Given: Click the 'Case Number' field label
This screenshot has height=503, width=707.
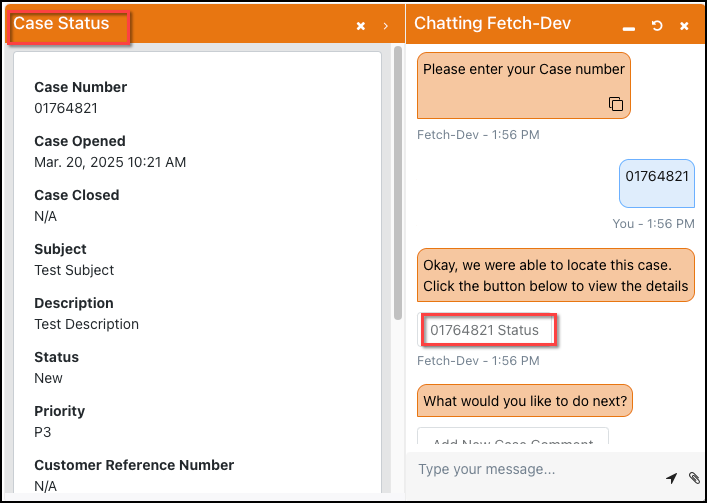Looking at the screenshot, I should pyautogui.click(x=81, y=87).
